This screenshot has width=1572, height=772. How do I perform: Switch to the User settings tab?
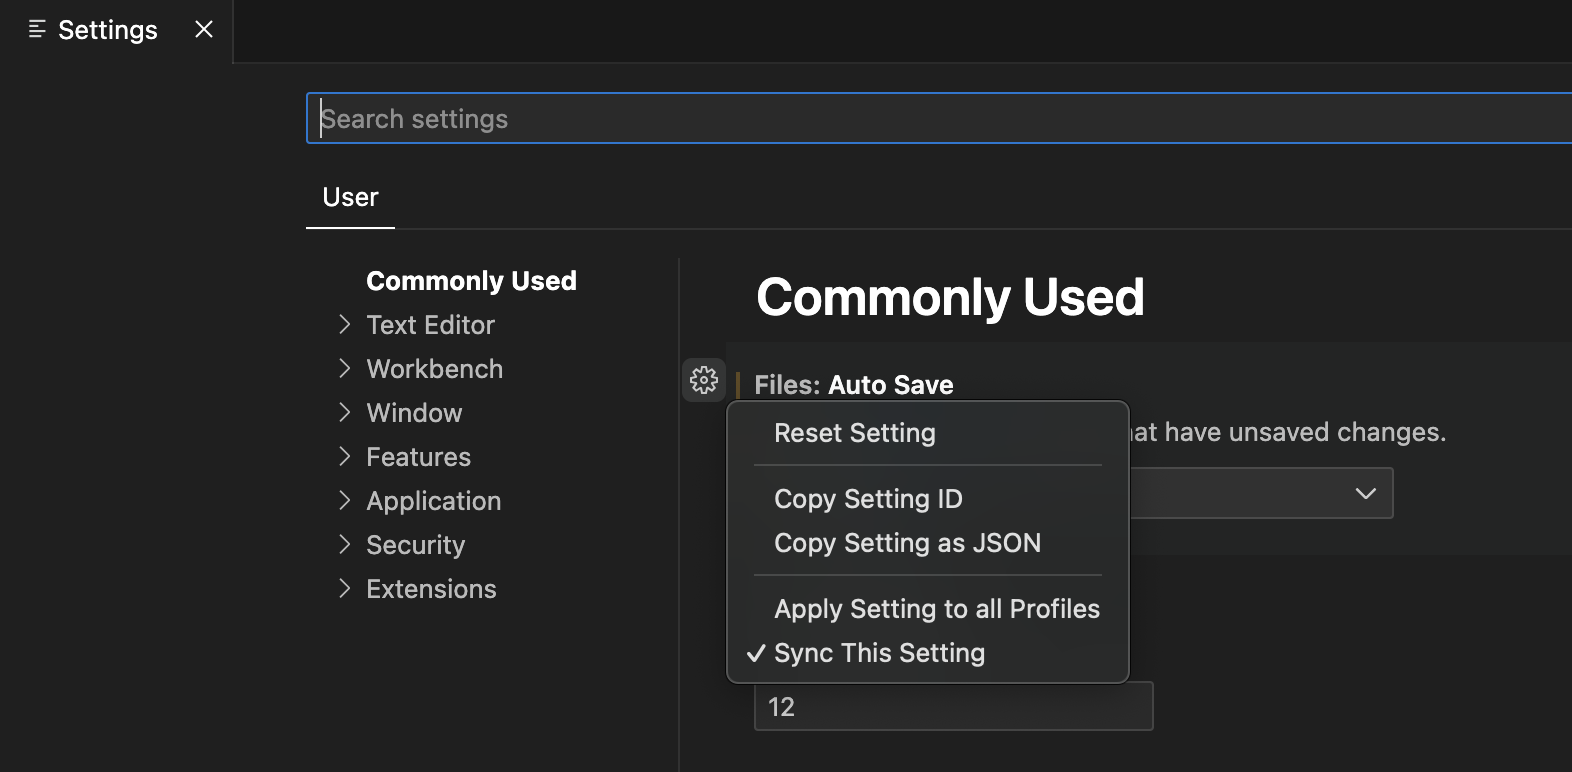tap(350, 197)
